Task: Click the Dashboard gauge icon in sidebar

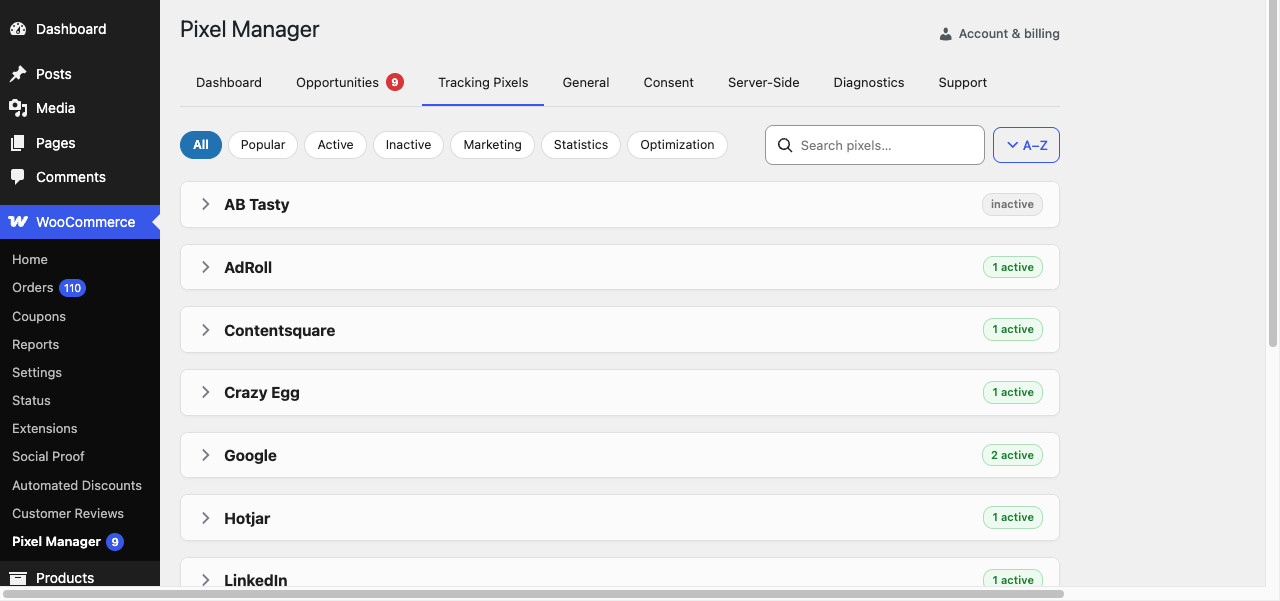Action: coord(18,29)
